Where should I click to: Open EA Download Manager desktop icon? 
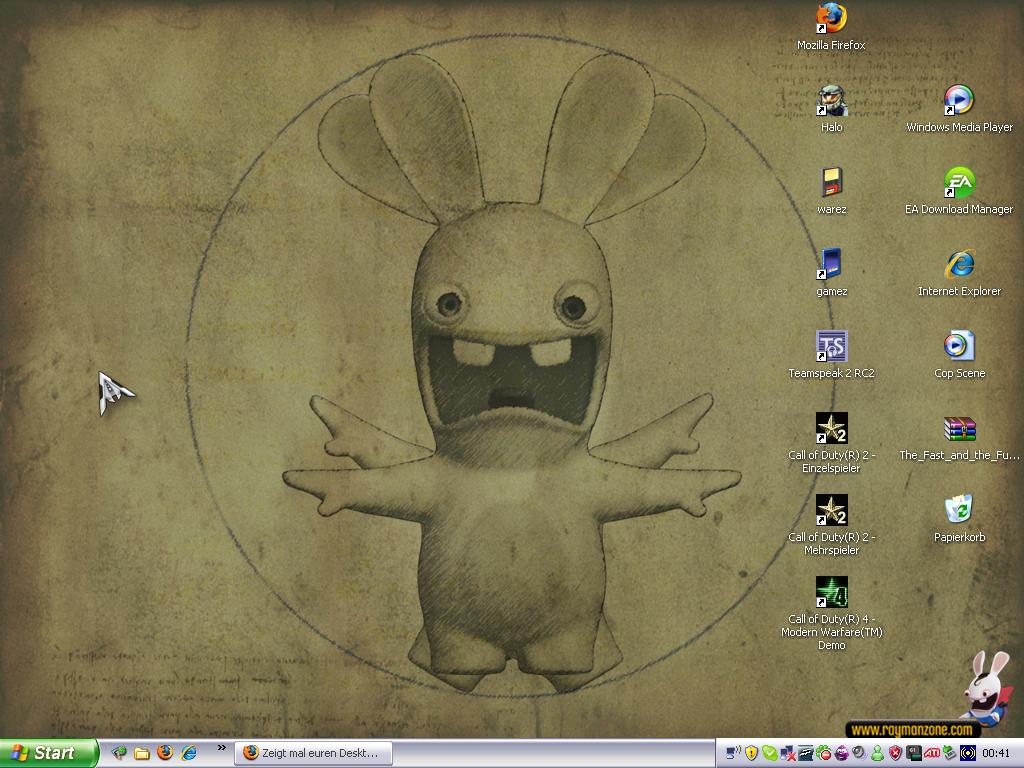coord(959,192)
